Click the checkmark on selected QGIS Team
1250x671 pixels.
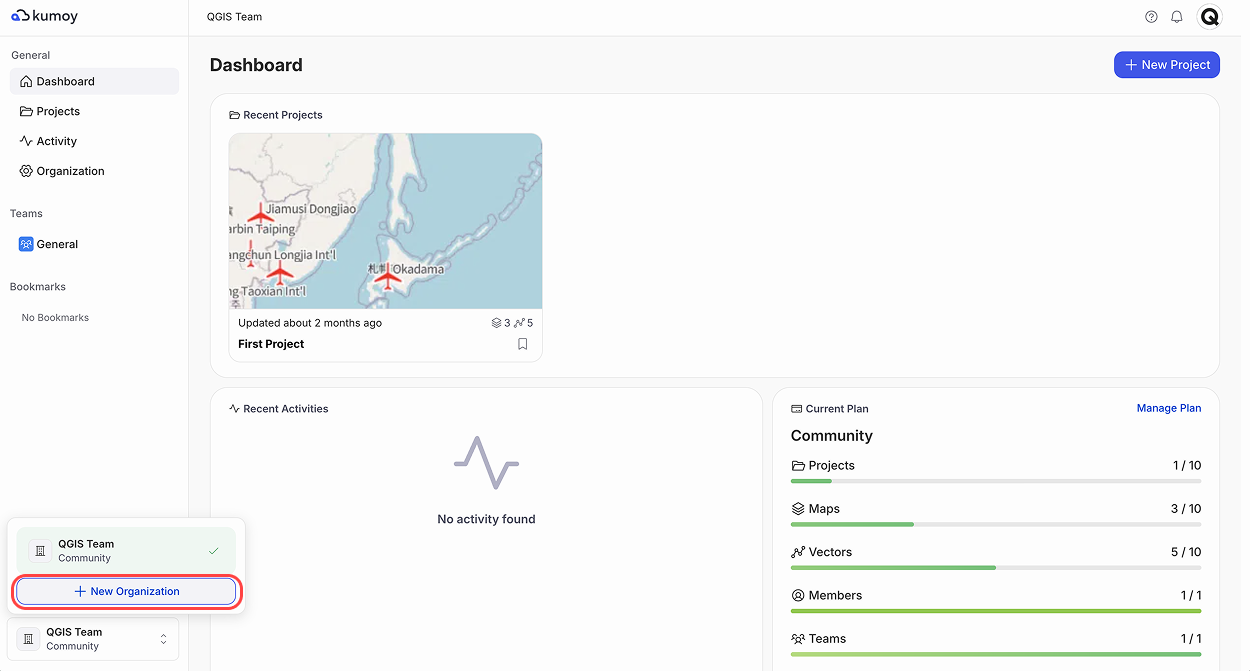(x=213, y=551)
